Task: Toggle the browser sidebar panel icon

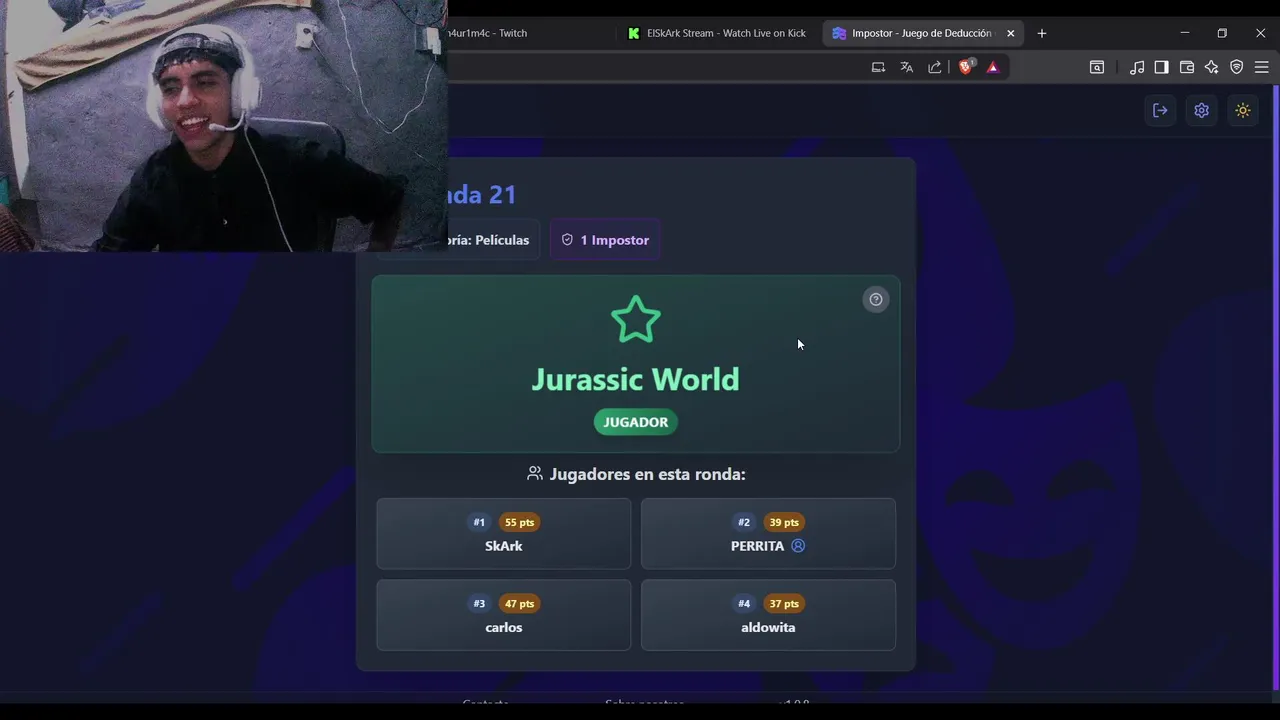Action: pos(1161,67)
